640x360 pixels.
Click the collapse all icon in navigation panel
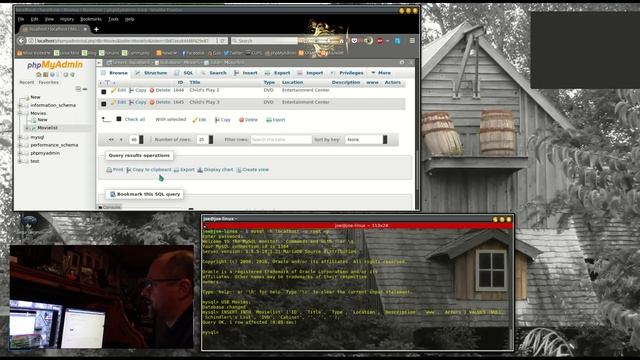[x=78, y=89]
